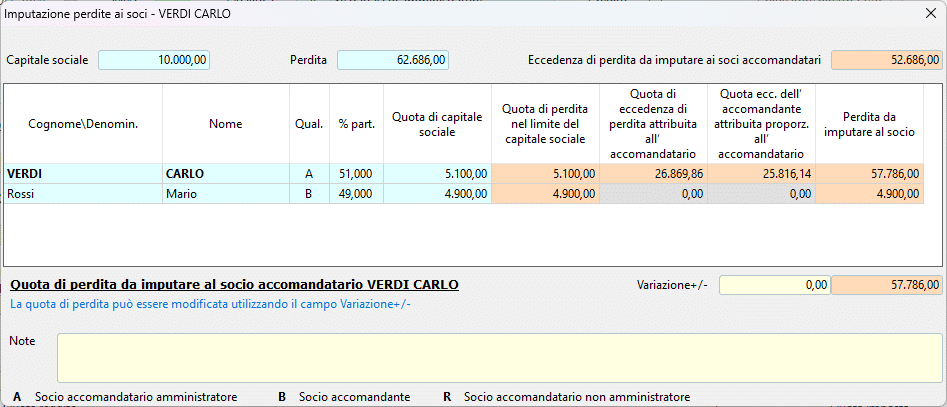947x407 pixels.
Task: Click the Socio accomandatario amministratore legend
Action: [x=136, y=397]
